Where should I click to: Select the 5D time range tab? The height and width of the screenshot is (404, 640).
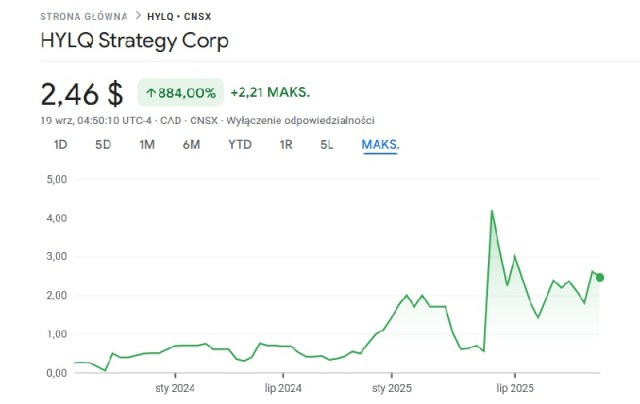[x=103, y=144]
